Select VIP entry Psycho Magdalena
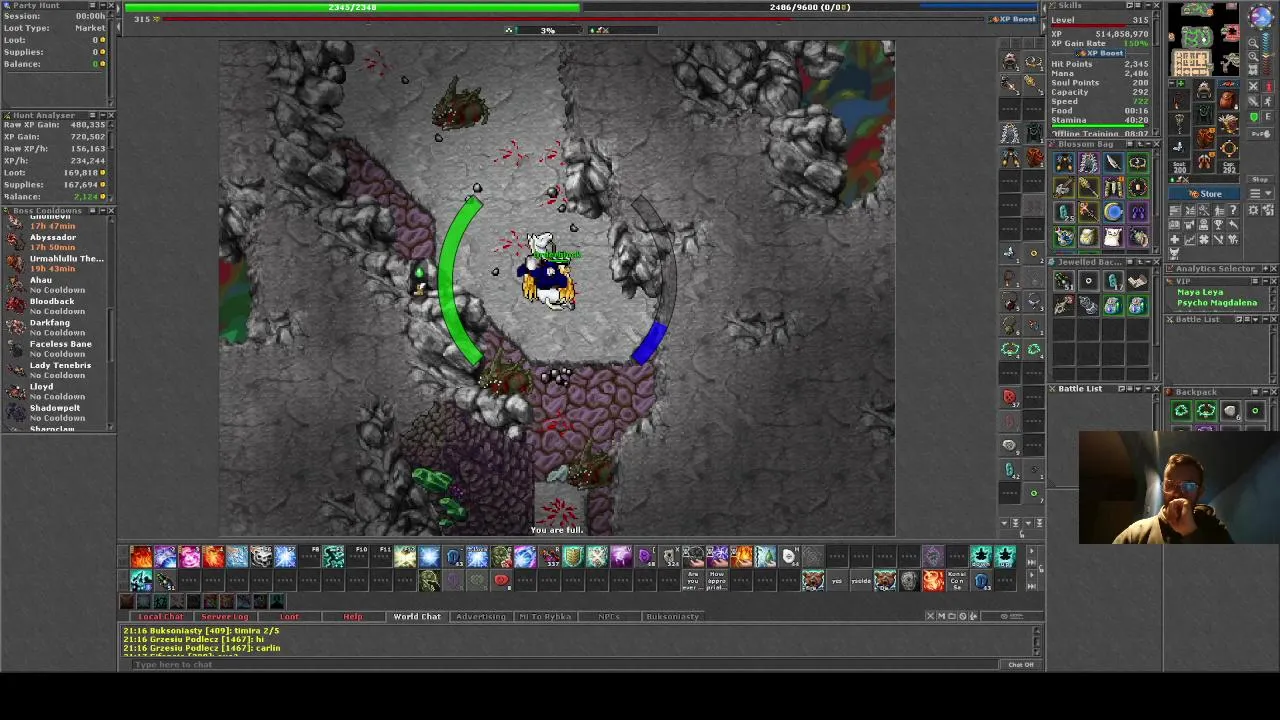The height and width of the screenshot is (720, 1280). [x=1218, y=303]
